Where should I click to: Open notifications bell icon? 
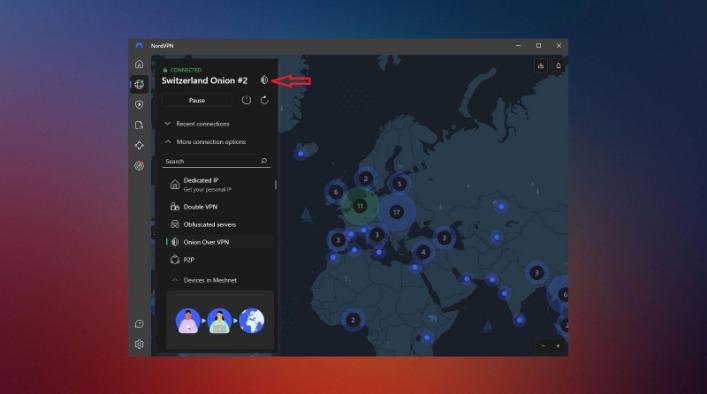pyautogui.click(x=558, y=66)
